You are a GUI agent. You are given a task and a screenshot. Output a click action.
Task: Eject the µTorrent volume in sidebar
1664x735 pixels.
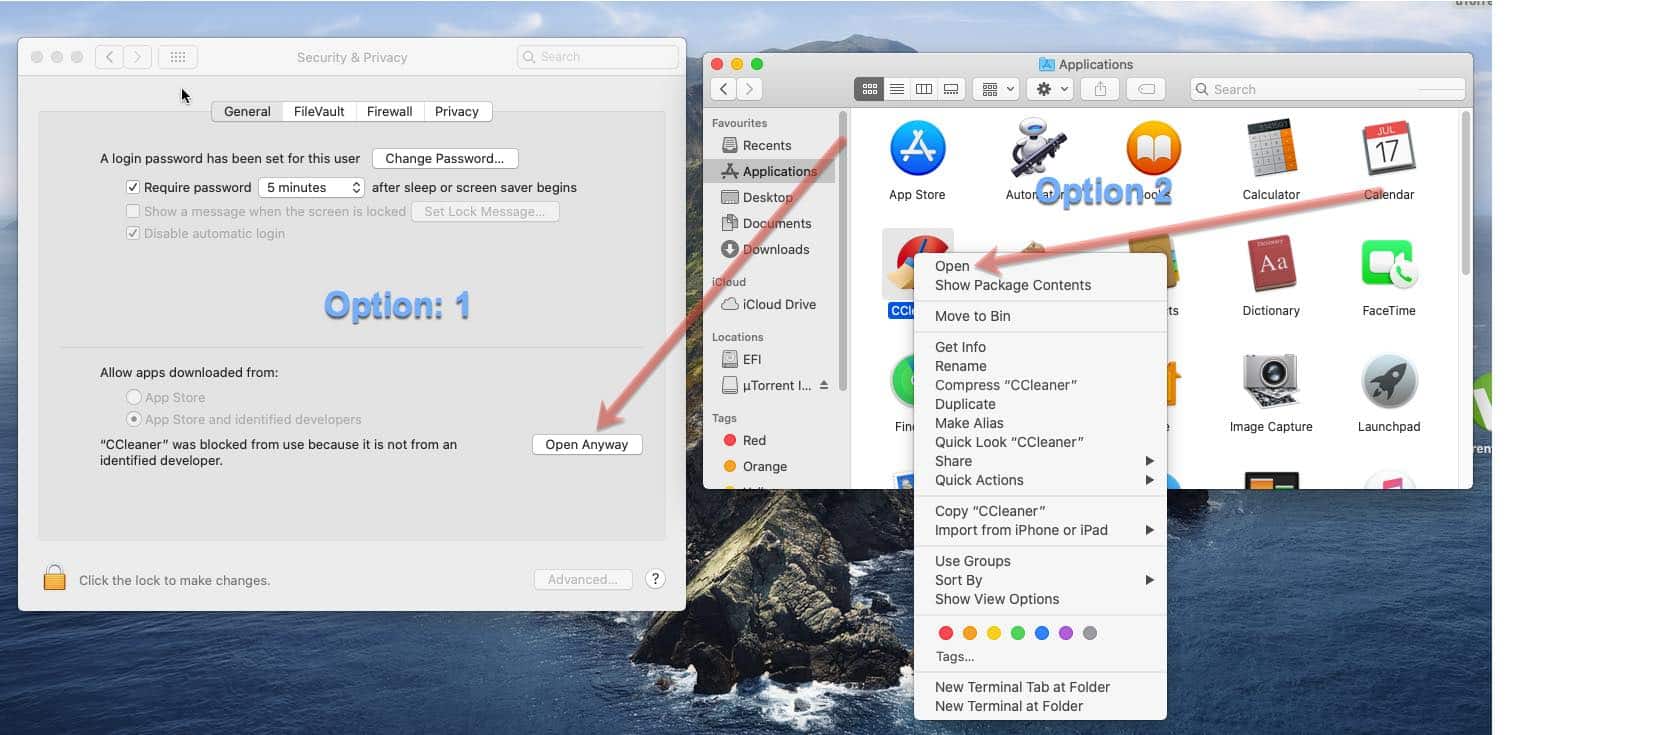(824, 385)
